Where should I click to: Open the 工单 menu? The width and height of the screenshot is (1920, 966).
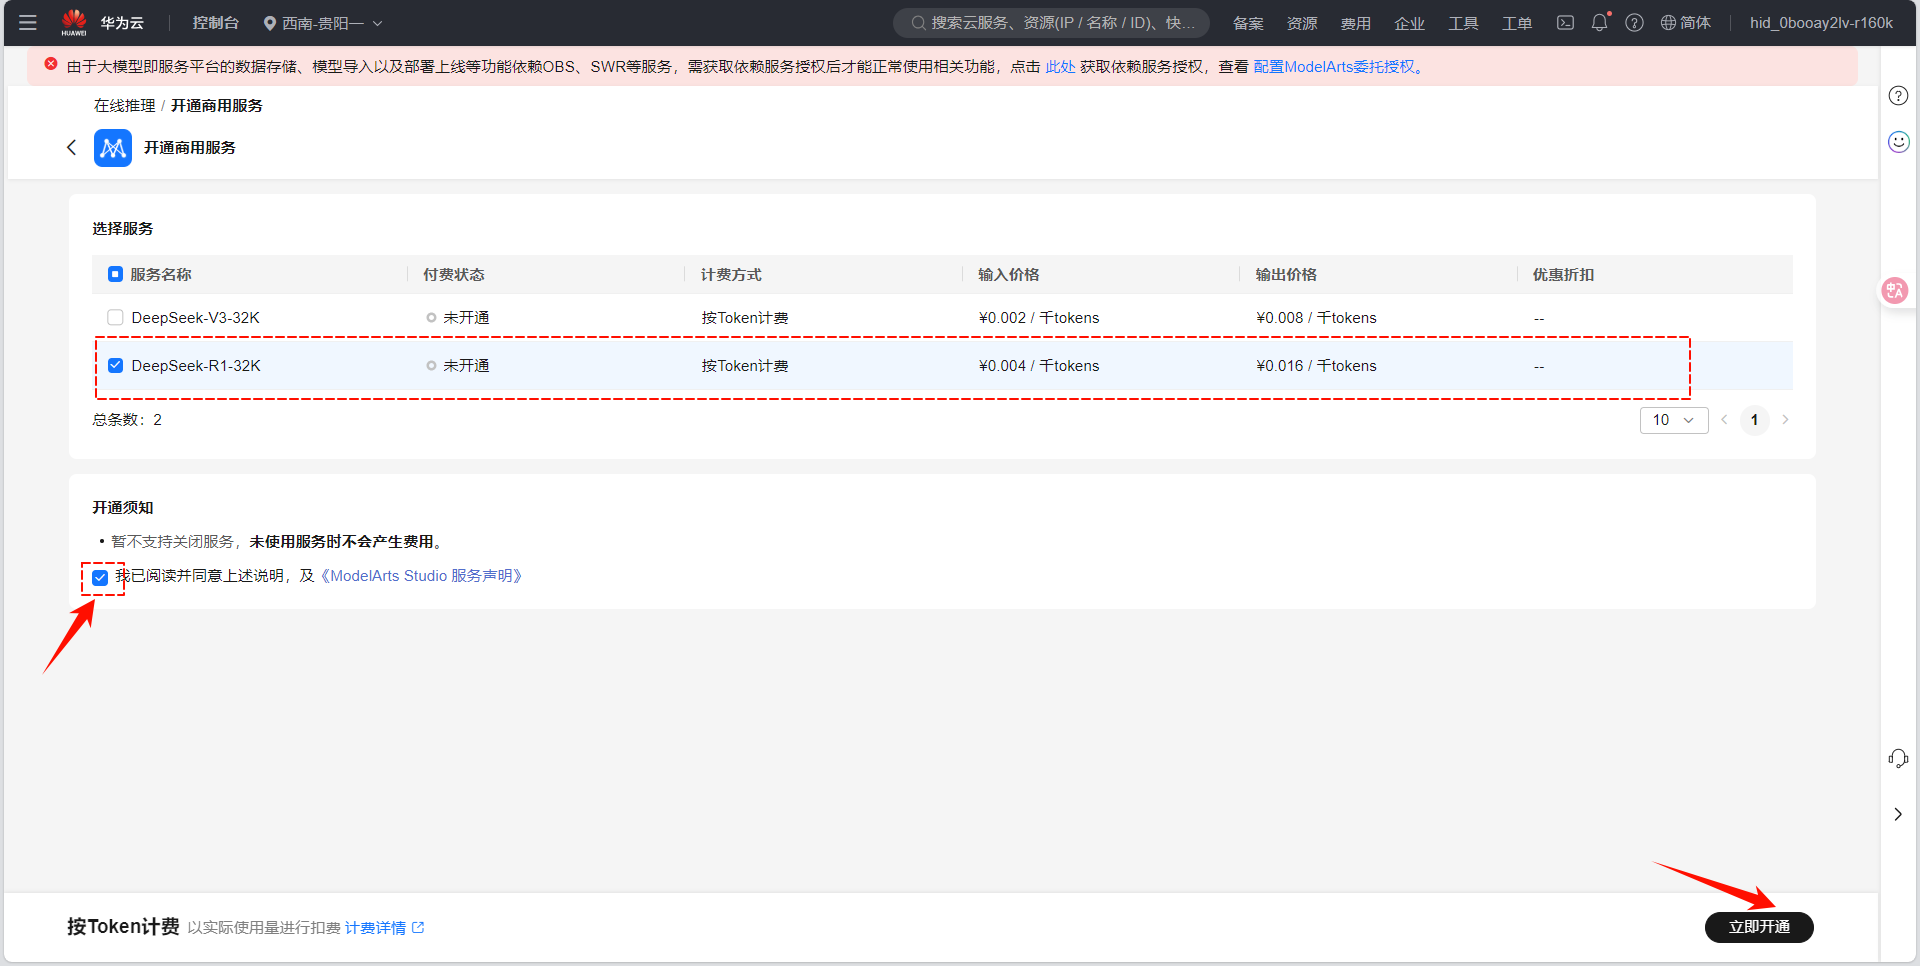coord(1517,23)
